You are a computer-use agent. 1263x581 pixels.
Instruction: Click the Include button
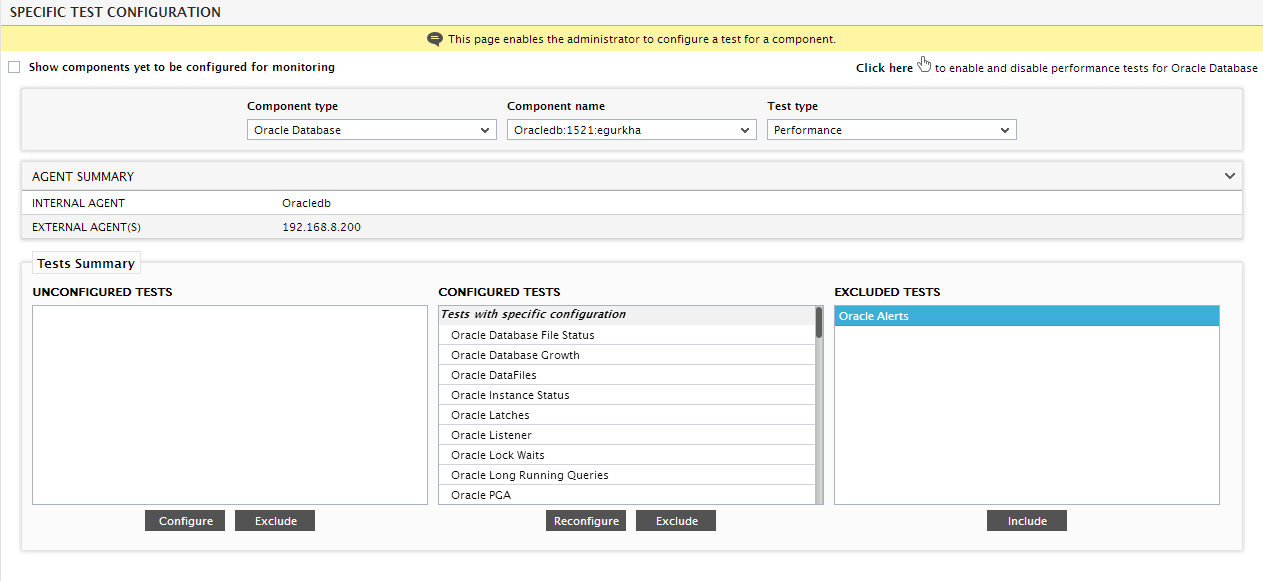pos(1027,521)
